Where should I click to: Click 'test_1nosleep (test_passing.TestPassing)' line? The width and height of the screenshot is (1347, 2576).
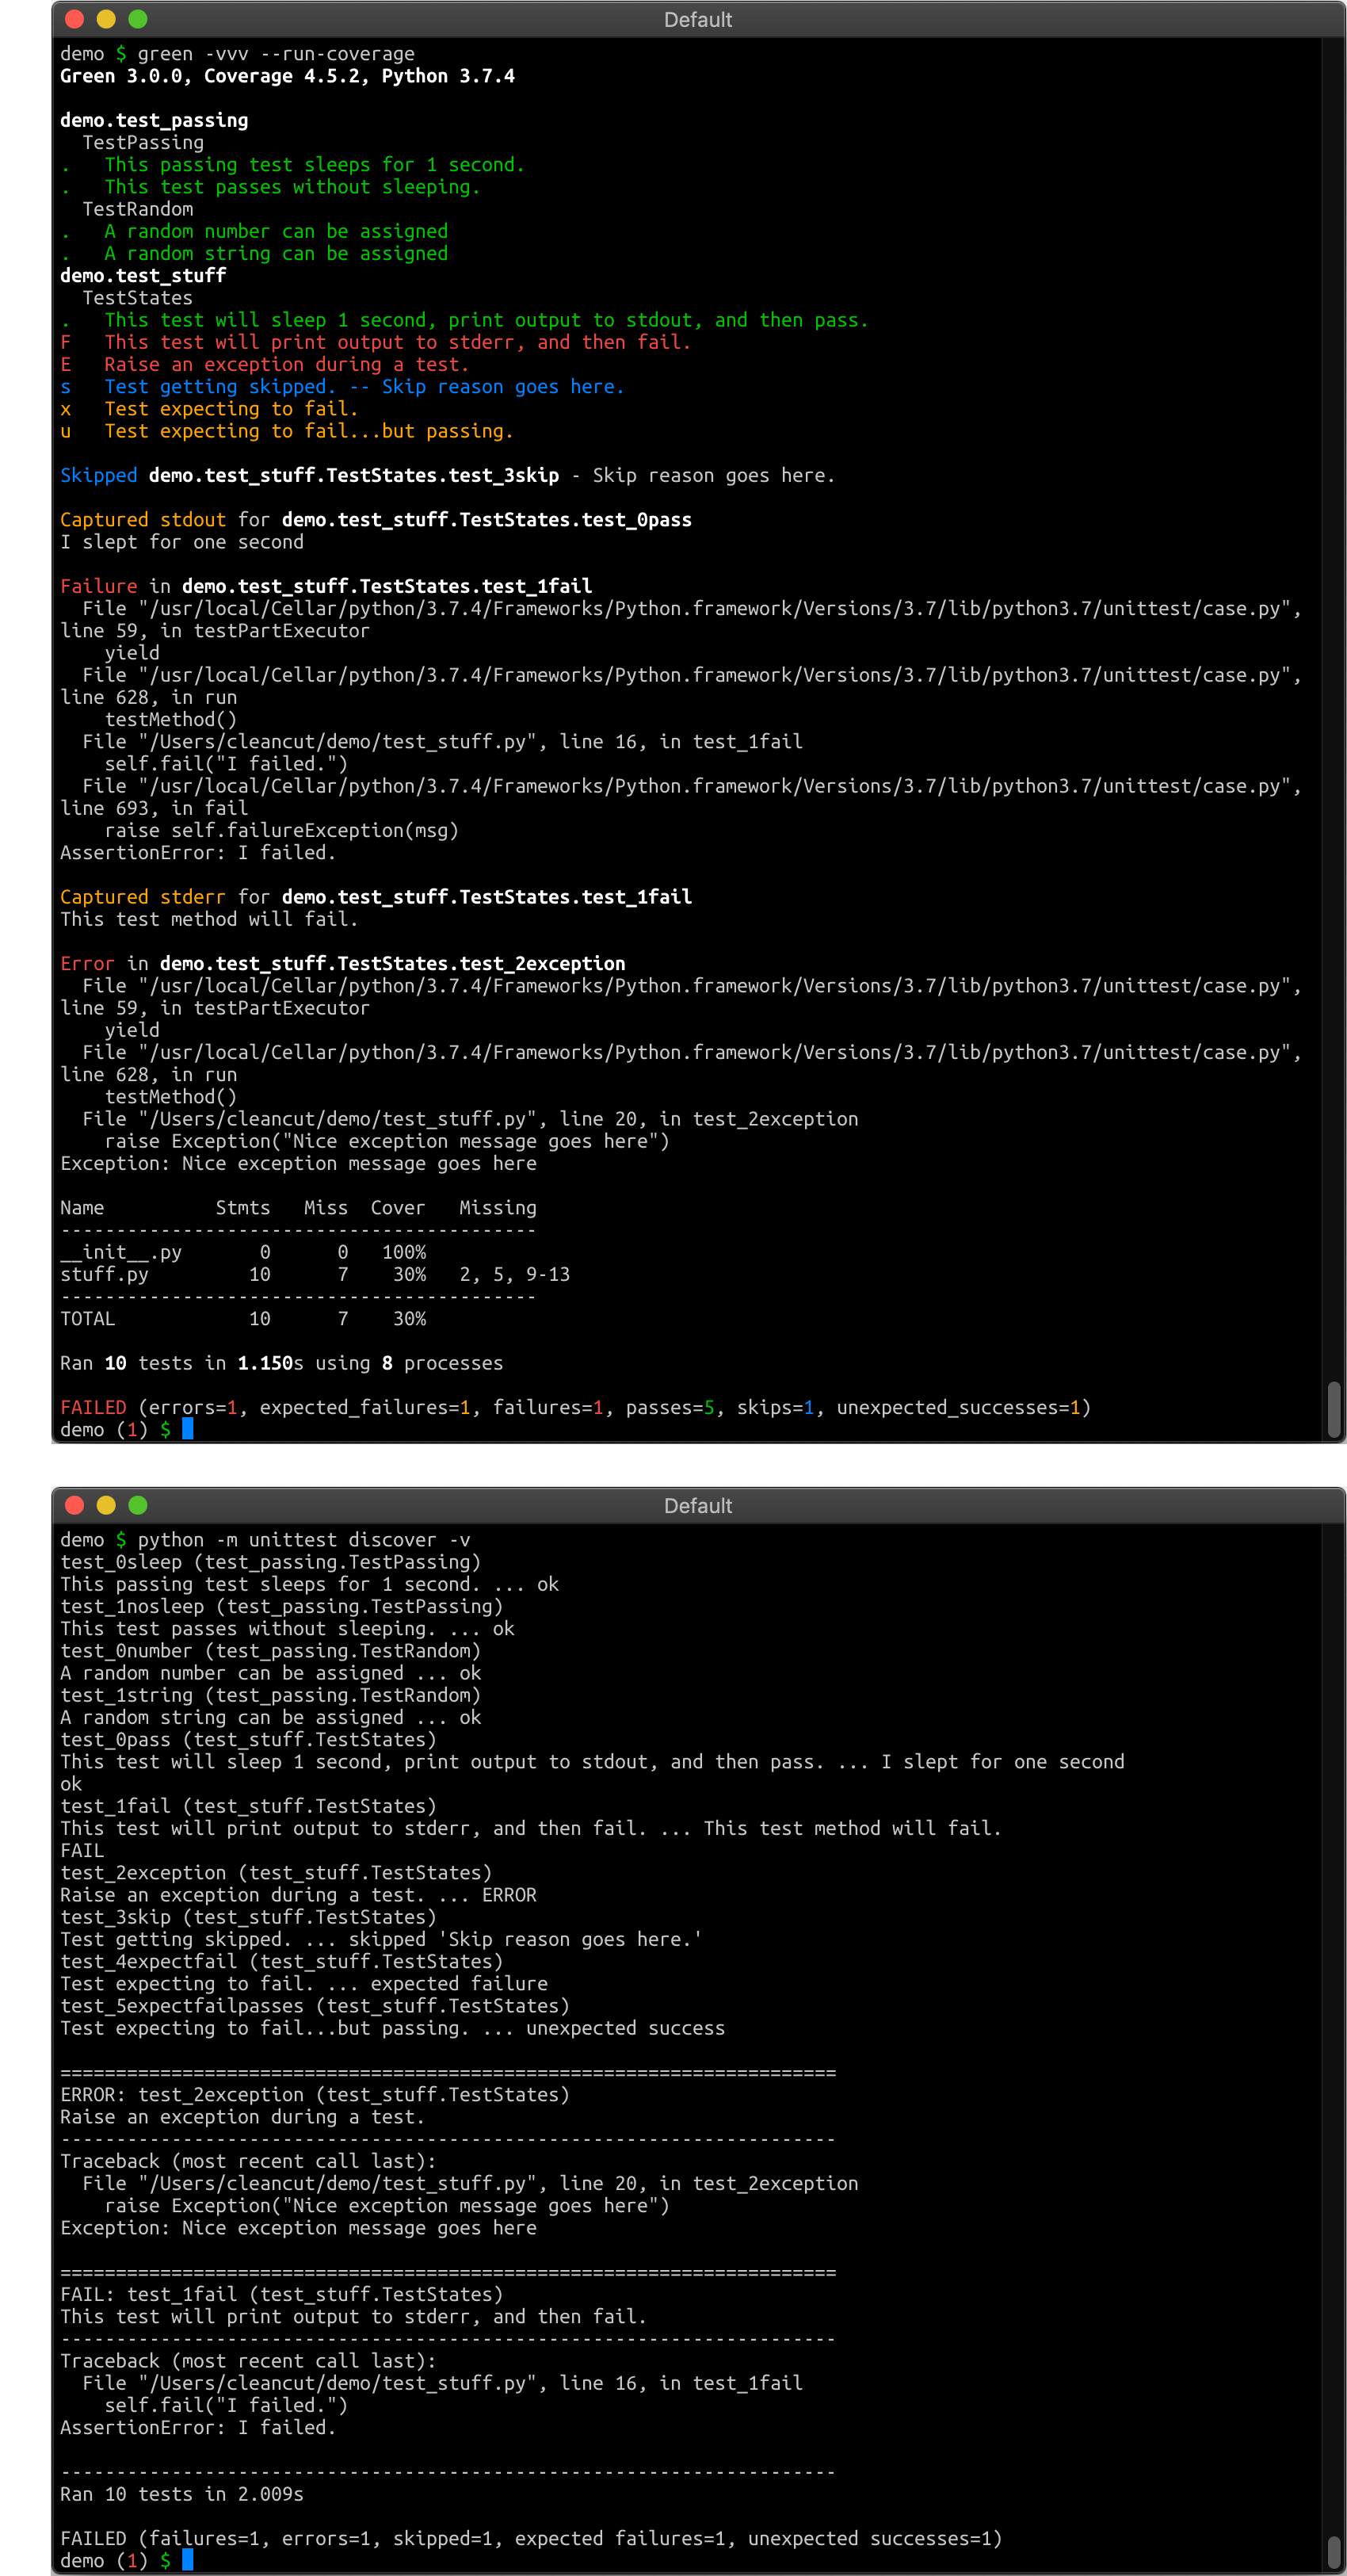(281, 1606)
